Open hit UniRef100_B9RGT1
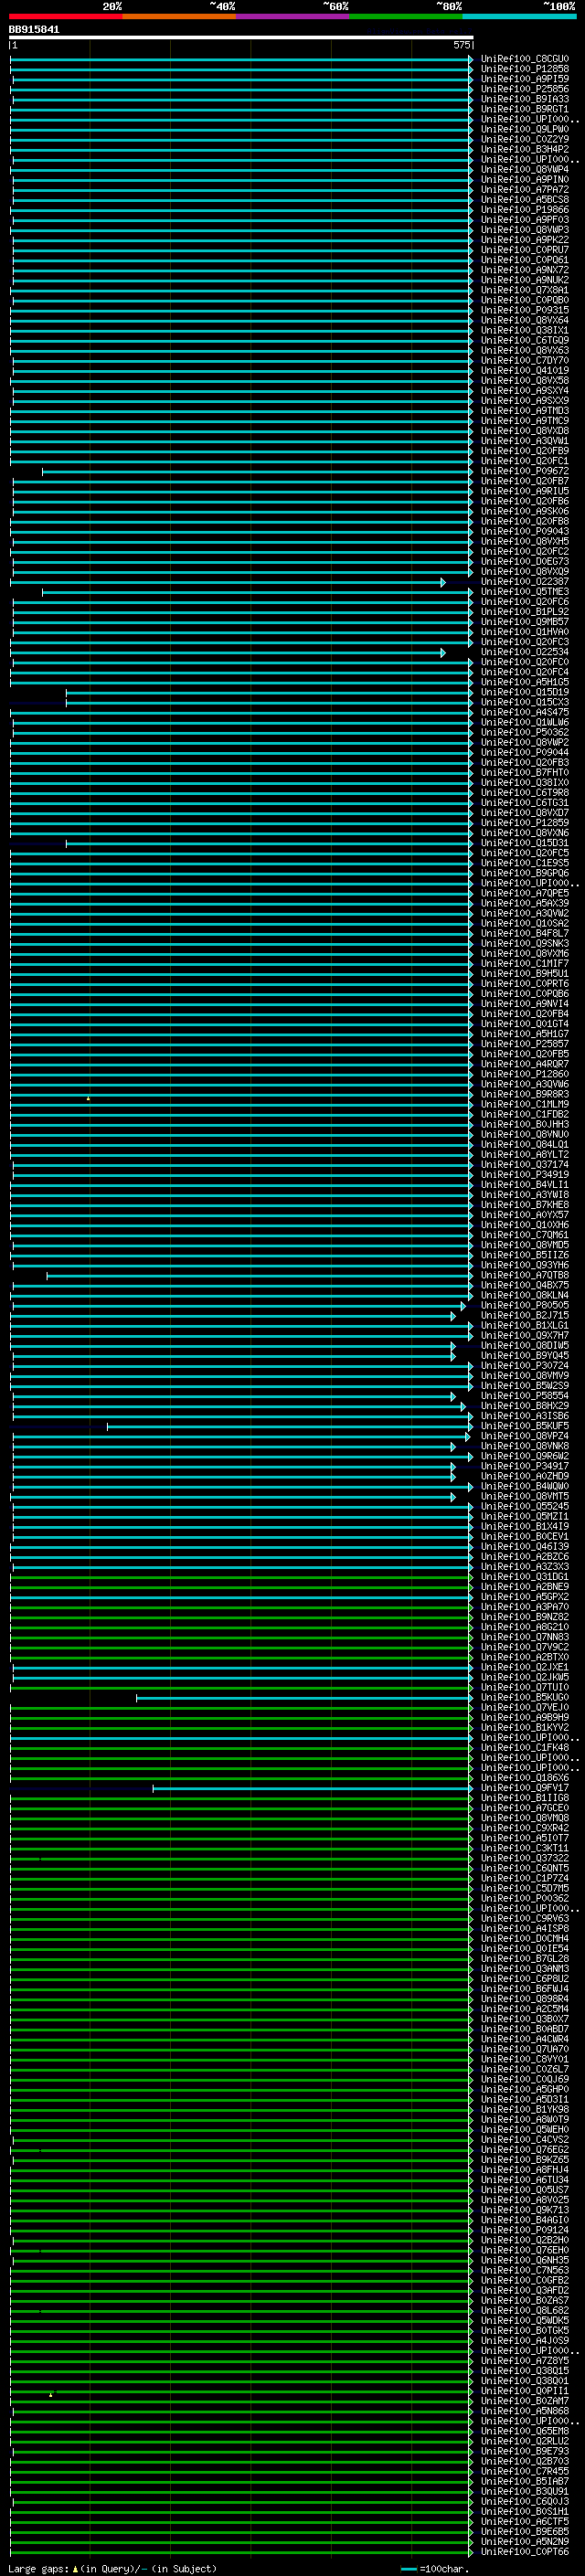 click(x=524, y=109)
